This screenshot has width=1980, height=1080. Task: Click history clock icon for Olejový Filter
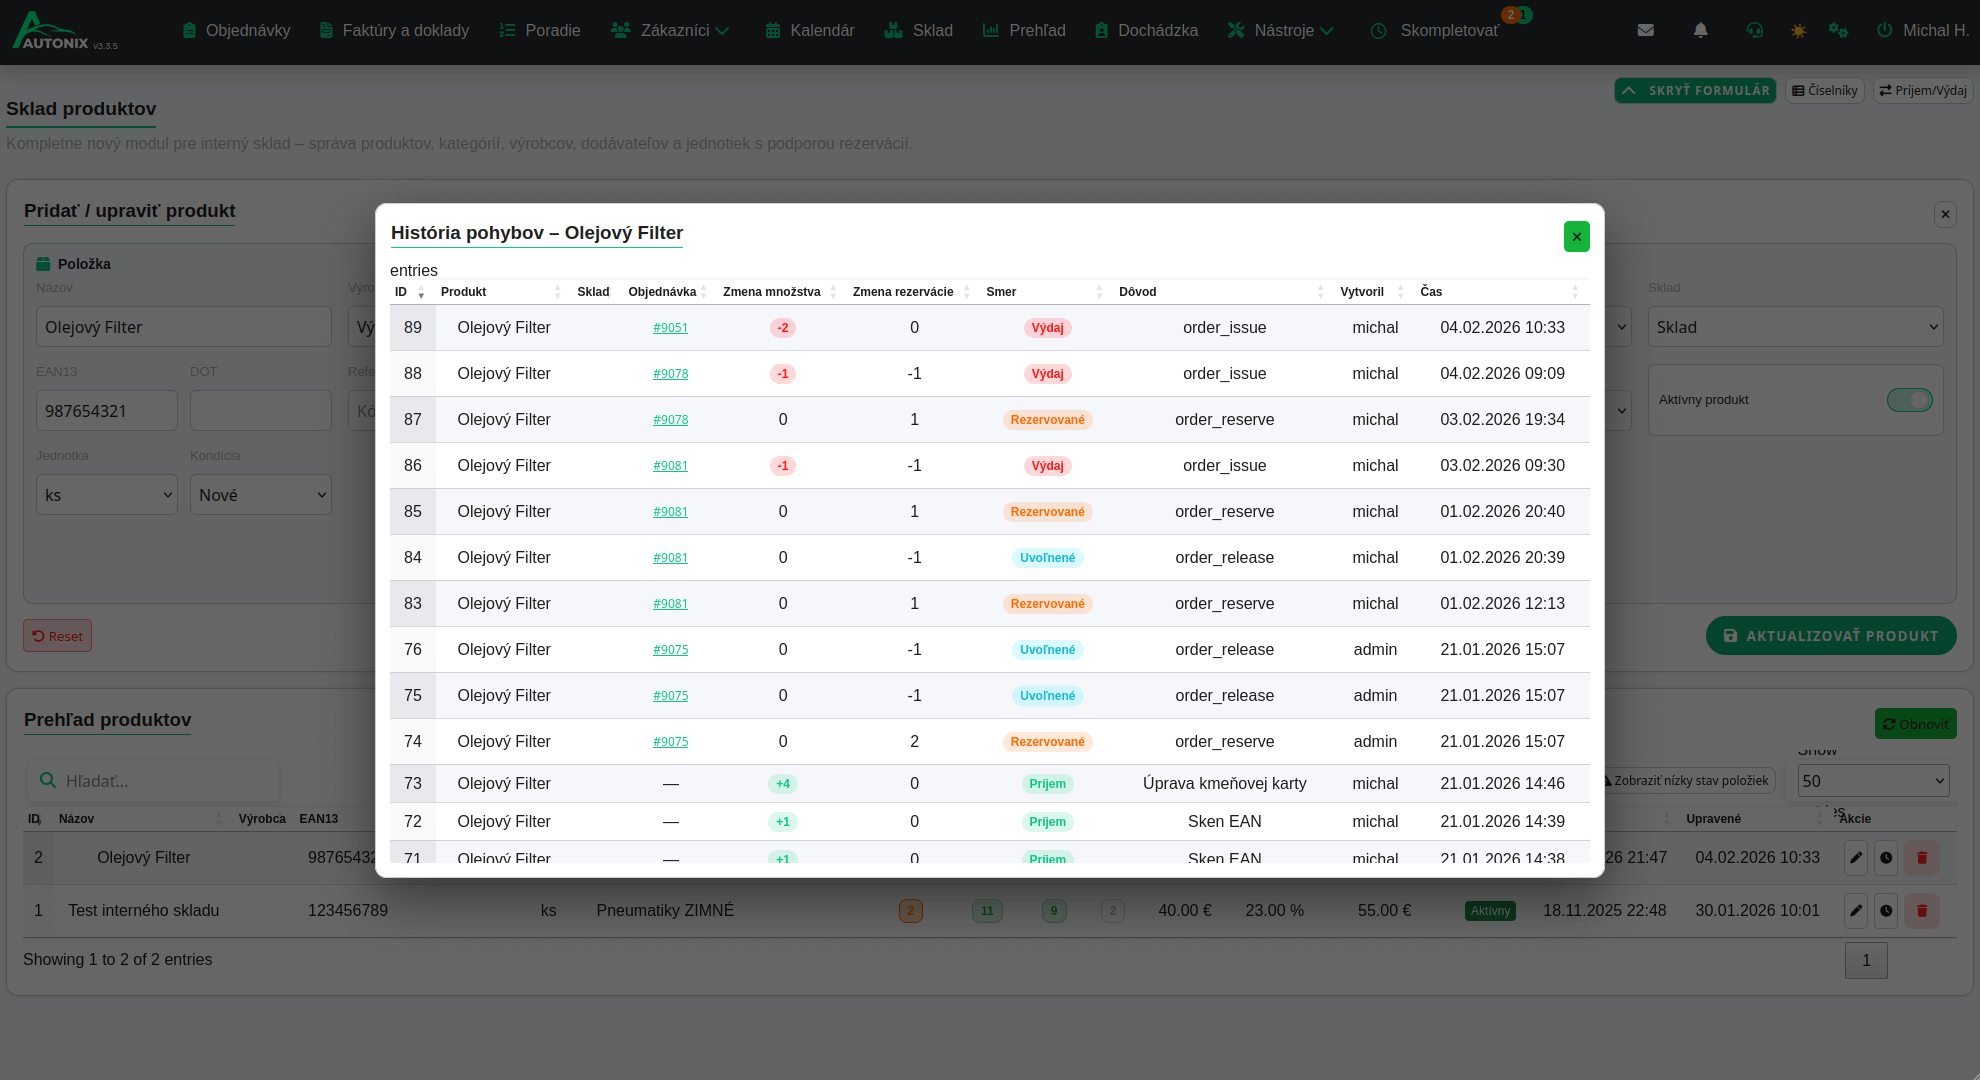click(1886, 857)
